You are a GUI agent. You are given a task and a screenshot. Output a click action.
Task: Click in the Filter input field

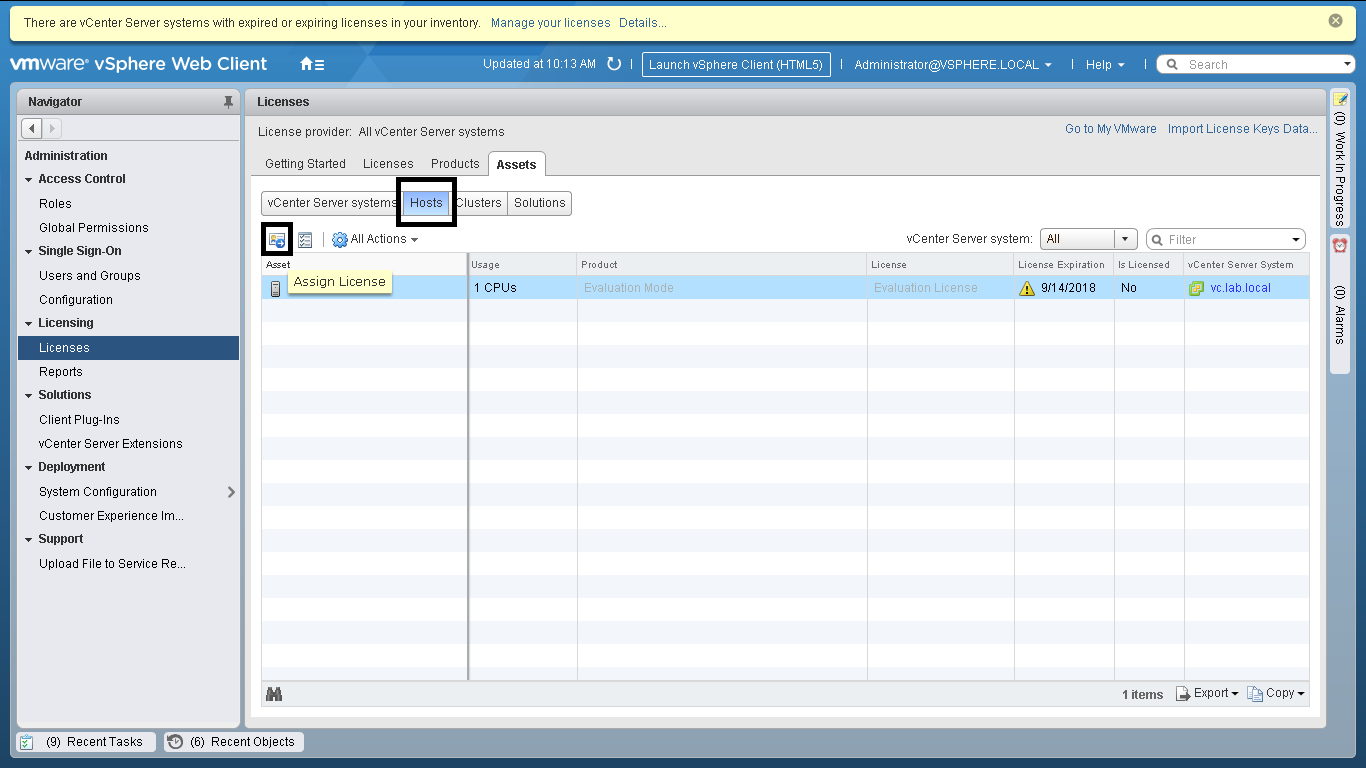point(1225,240)
